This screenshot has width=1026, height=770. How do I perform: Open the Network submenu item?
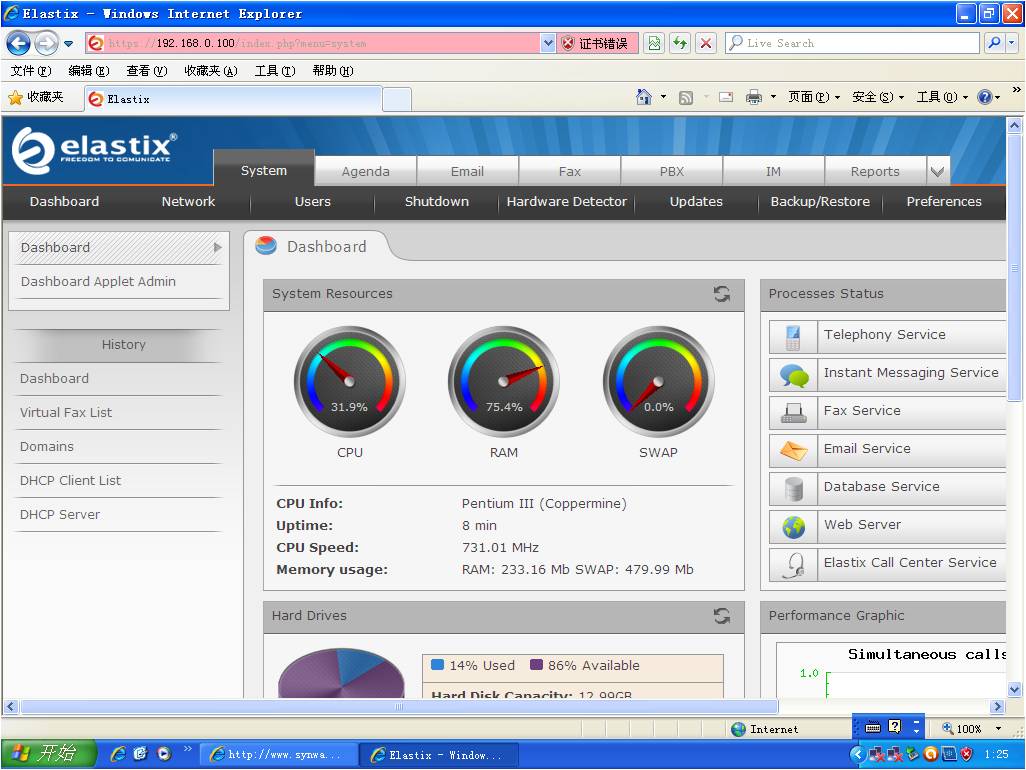[188, 201]
